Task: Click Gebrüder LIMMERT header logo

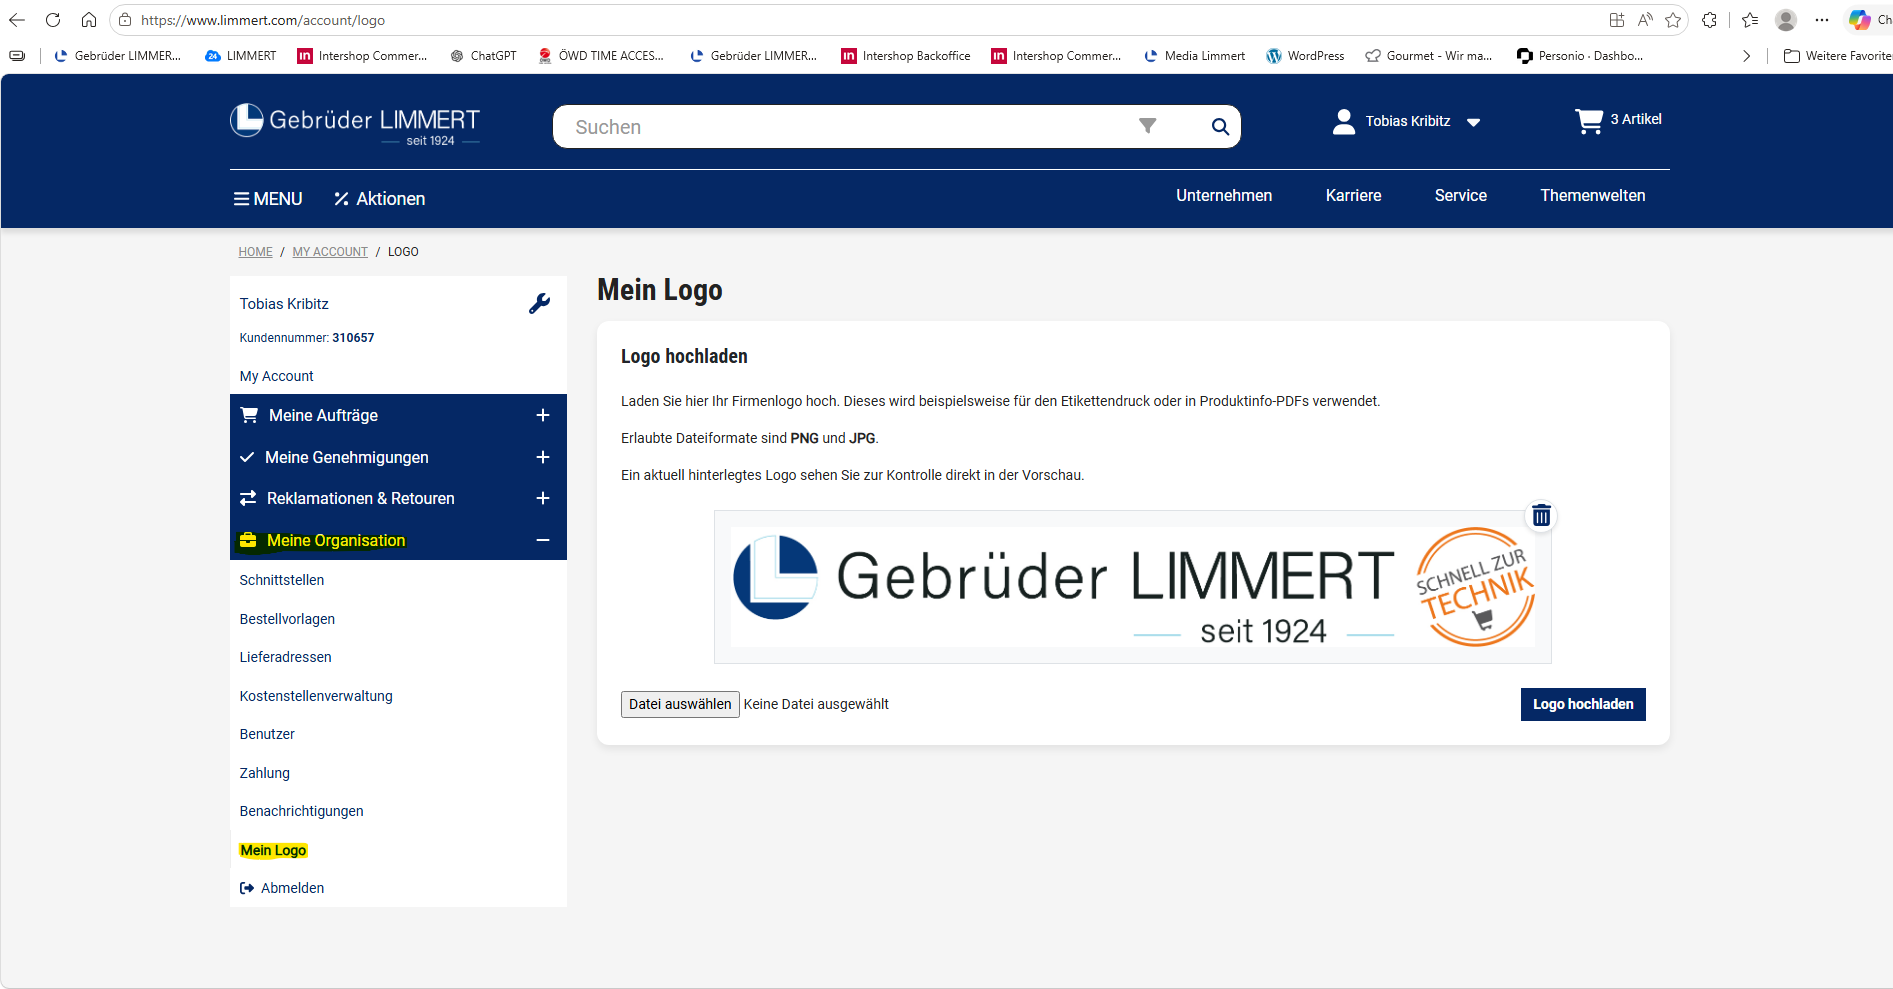Action: (355, 125)
